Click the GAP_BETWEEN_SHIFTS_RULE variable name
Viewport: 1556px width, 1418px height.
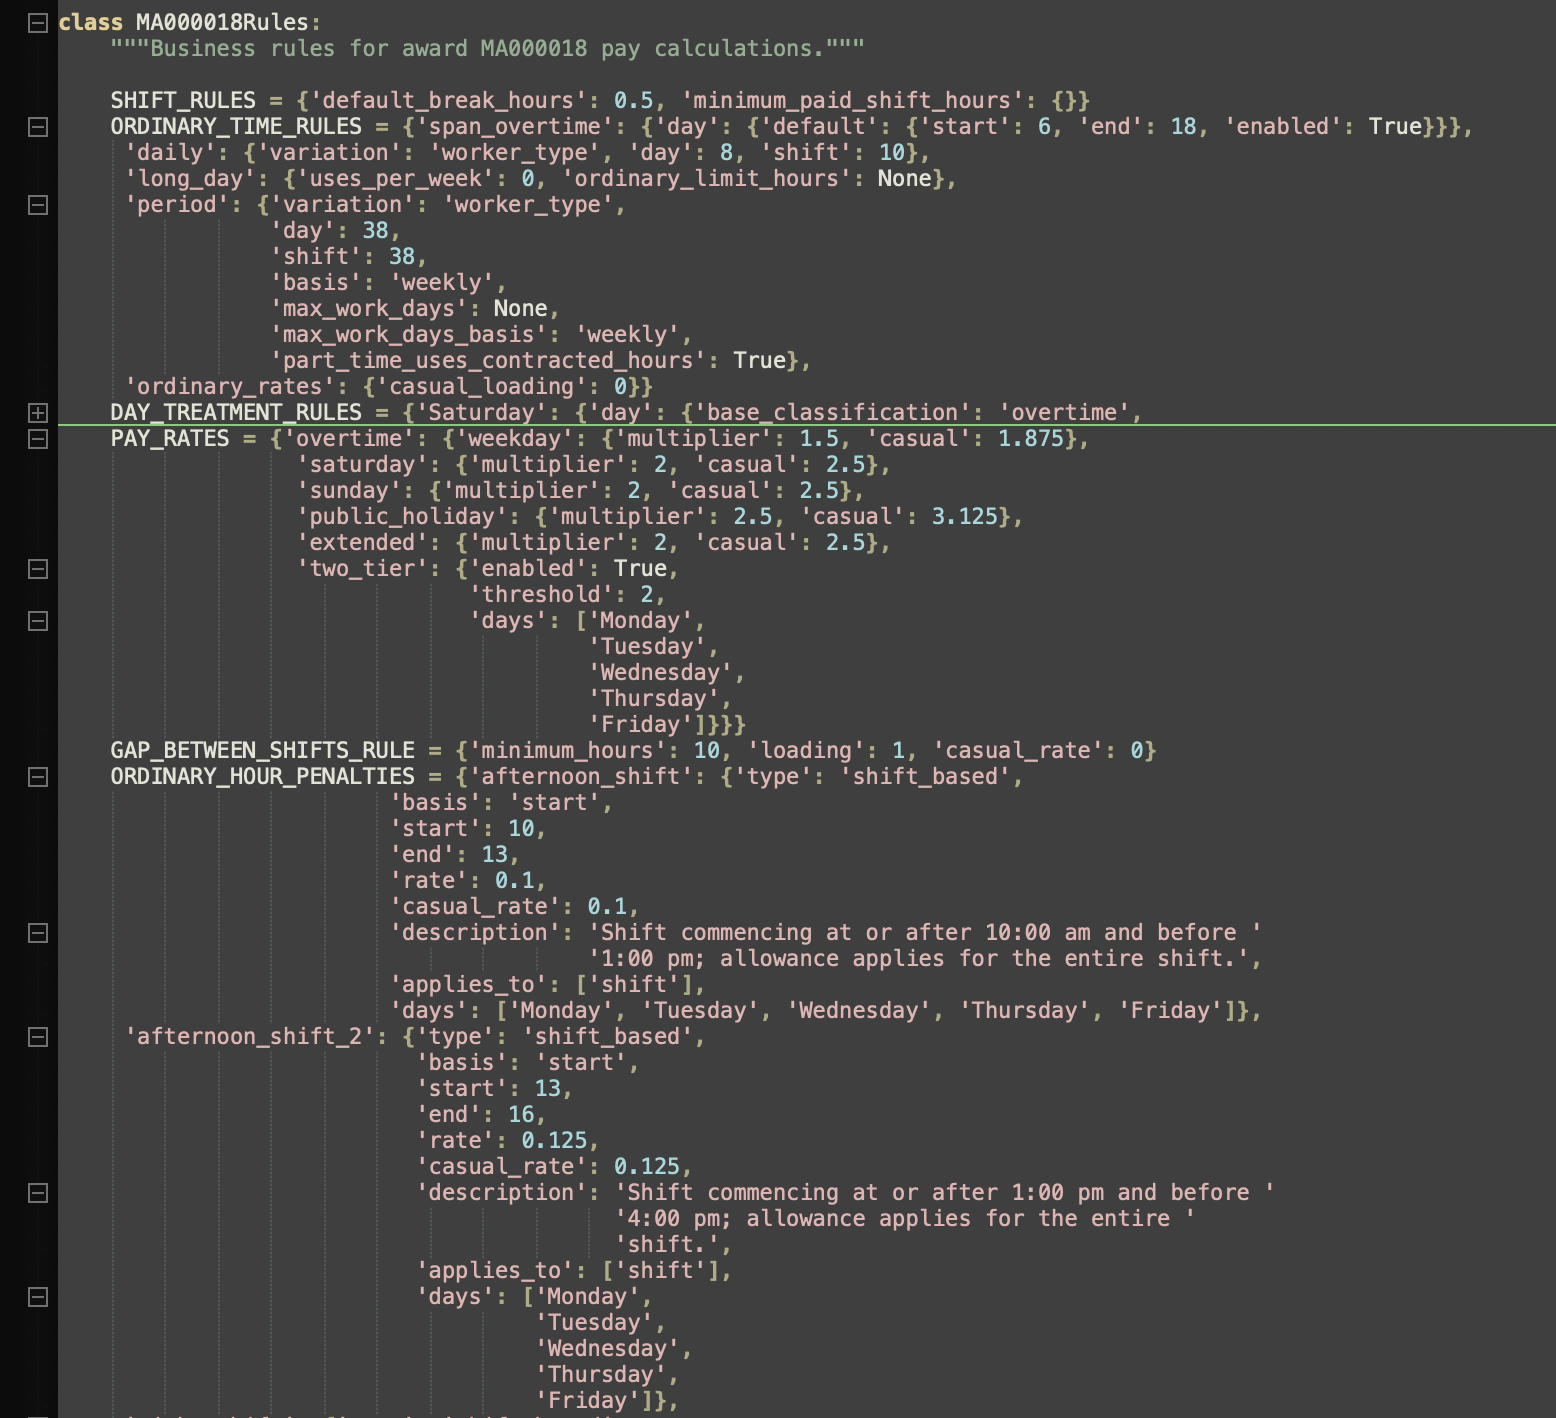pos(262,750)
